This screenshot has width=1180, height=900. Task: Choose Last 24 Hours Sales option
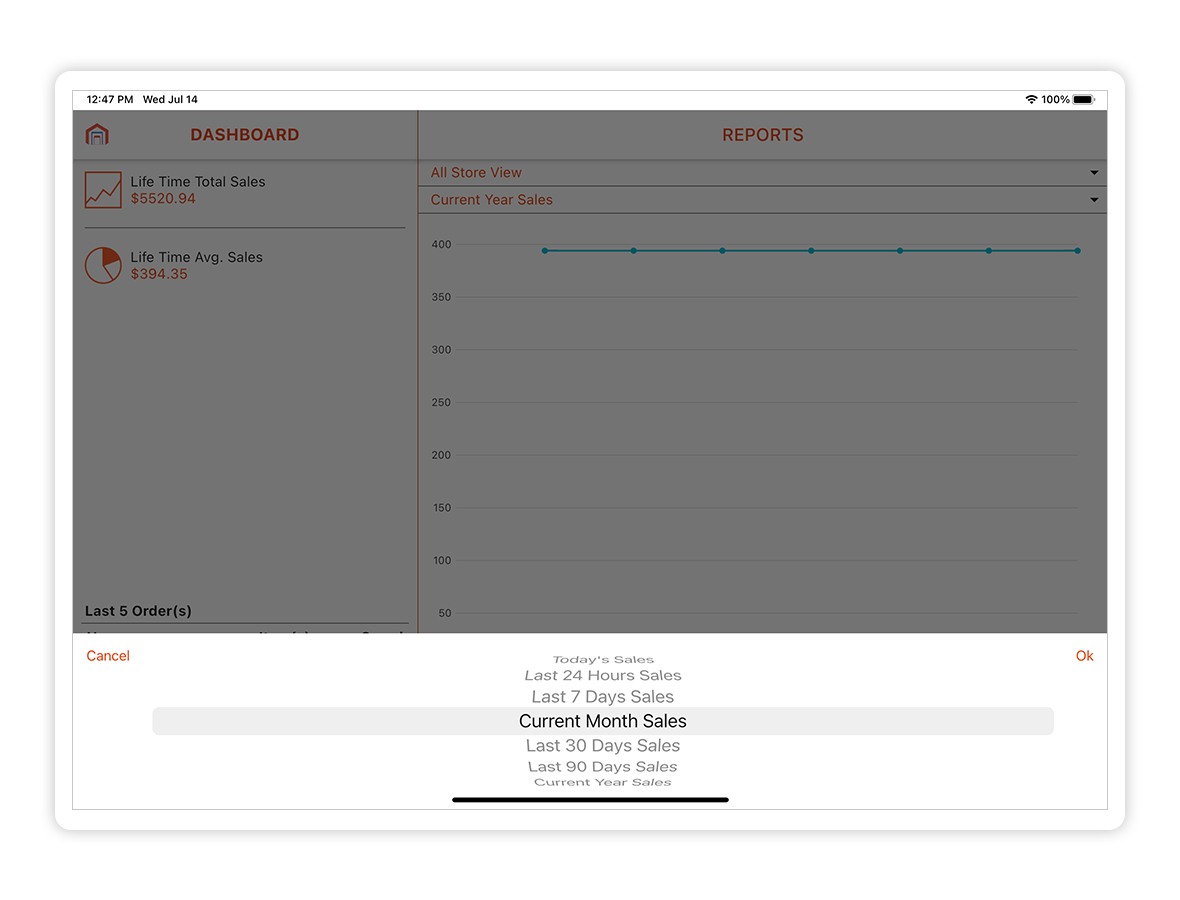tap(603, 675)
